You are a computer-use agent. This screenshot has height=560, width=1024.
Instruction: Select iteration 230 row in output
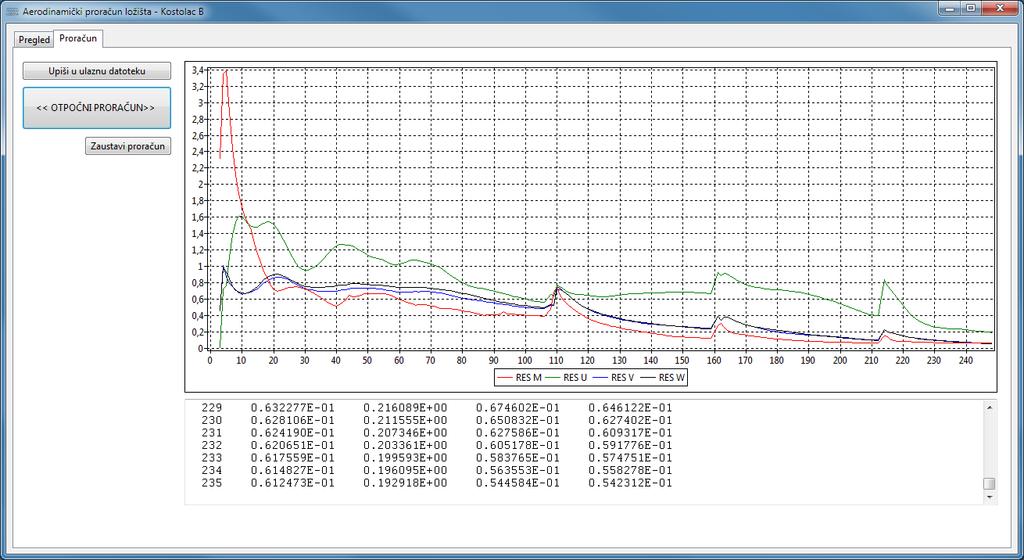(x=437, y=420)
